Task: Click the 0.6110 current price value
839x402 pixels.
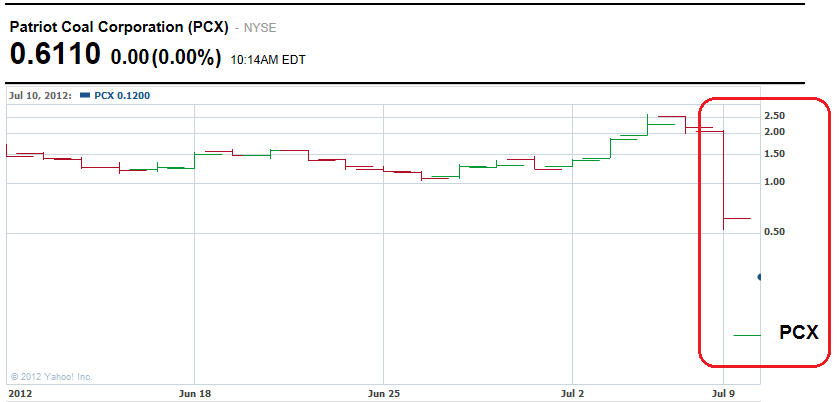Action: point(56,55)
